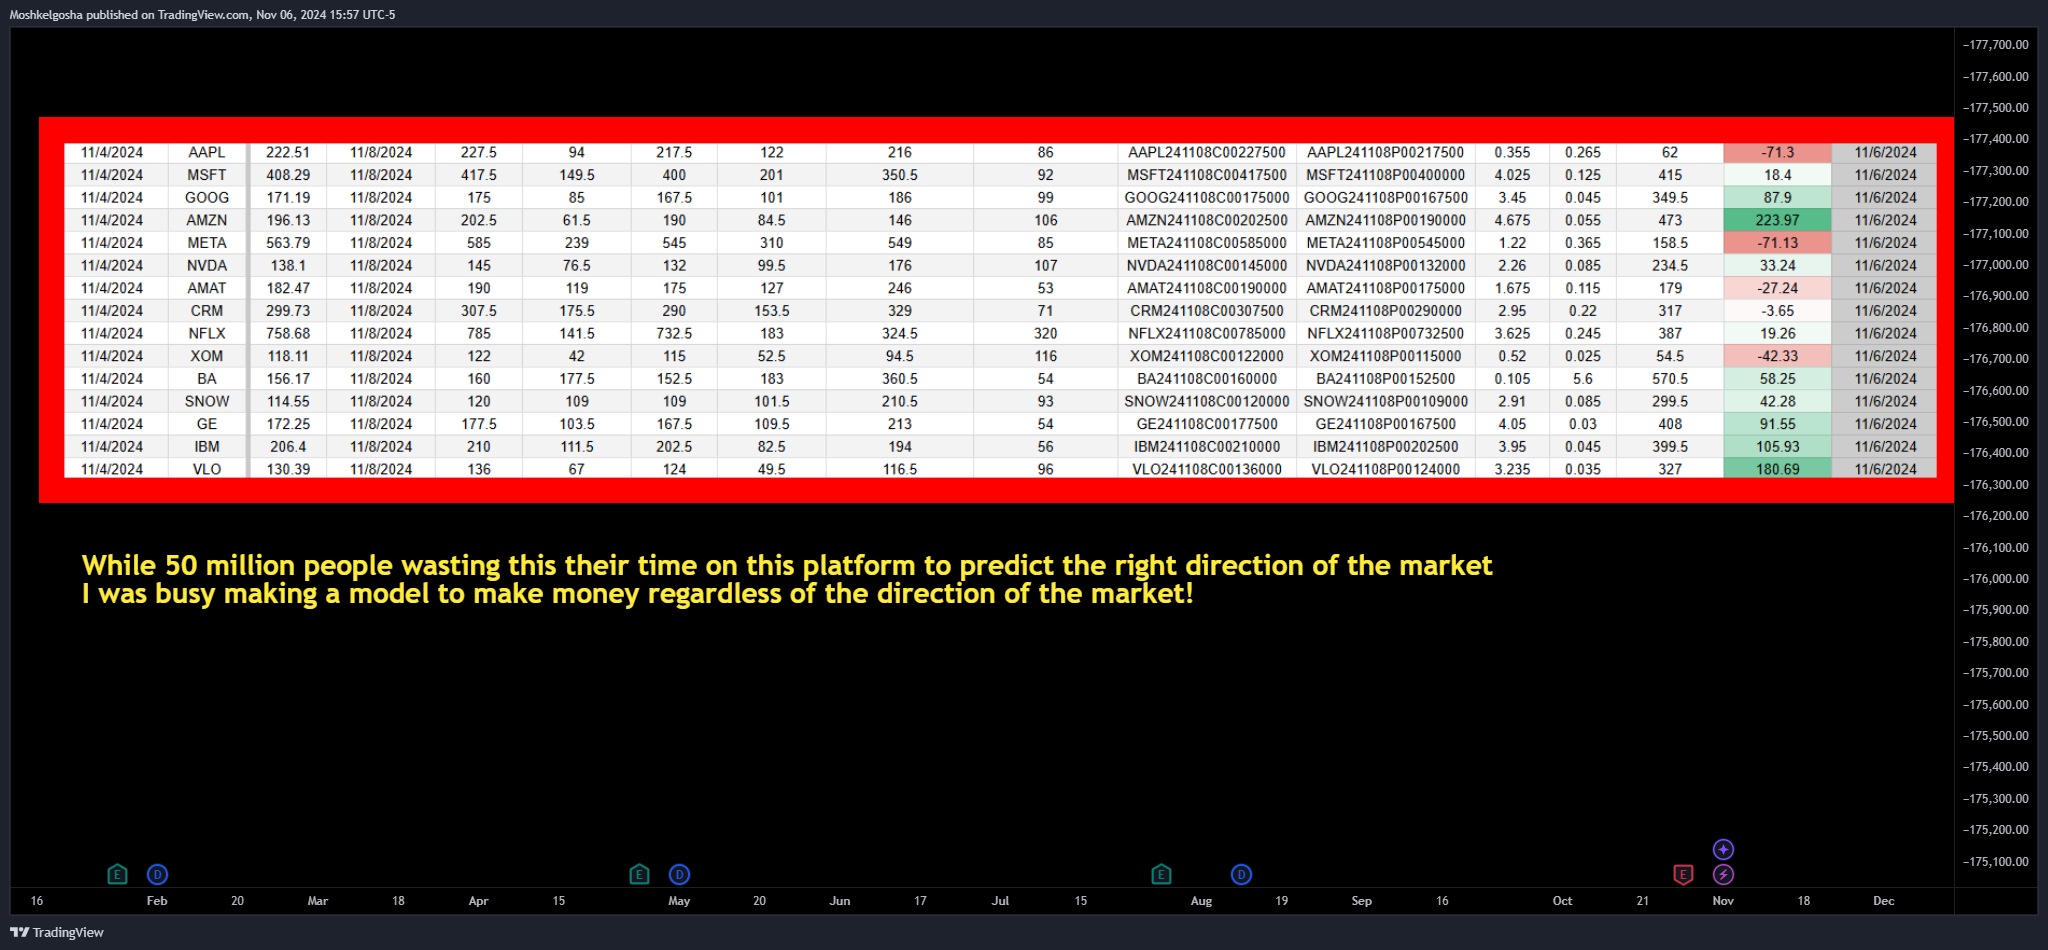The width and height of the screenshot is (2048, 950).
Task: Select the -176,000.00 price axis label
Action: [x=1996, y=579]
